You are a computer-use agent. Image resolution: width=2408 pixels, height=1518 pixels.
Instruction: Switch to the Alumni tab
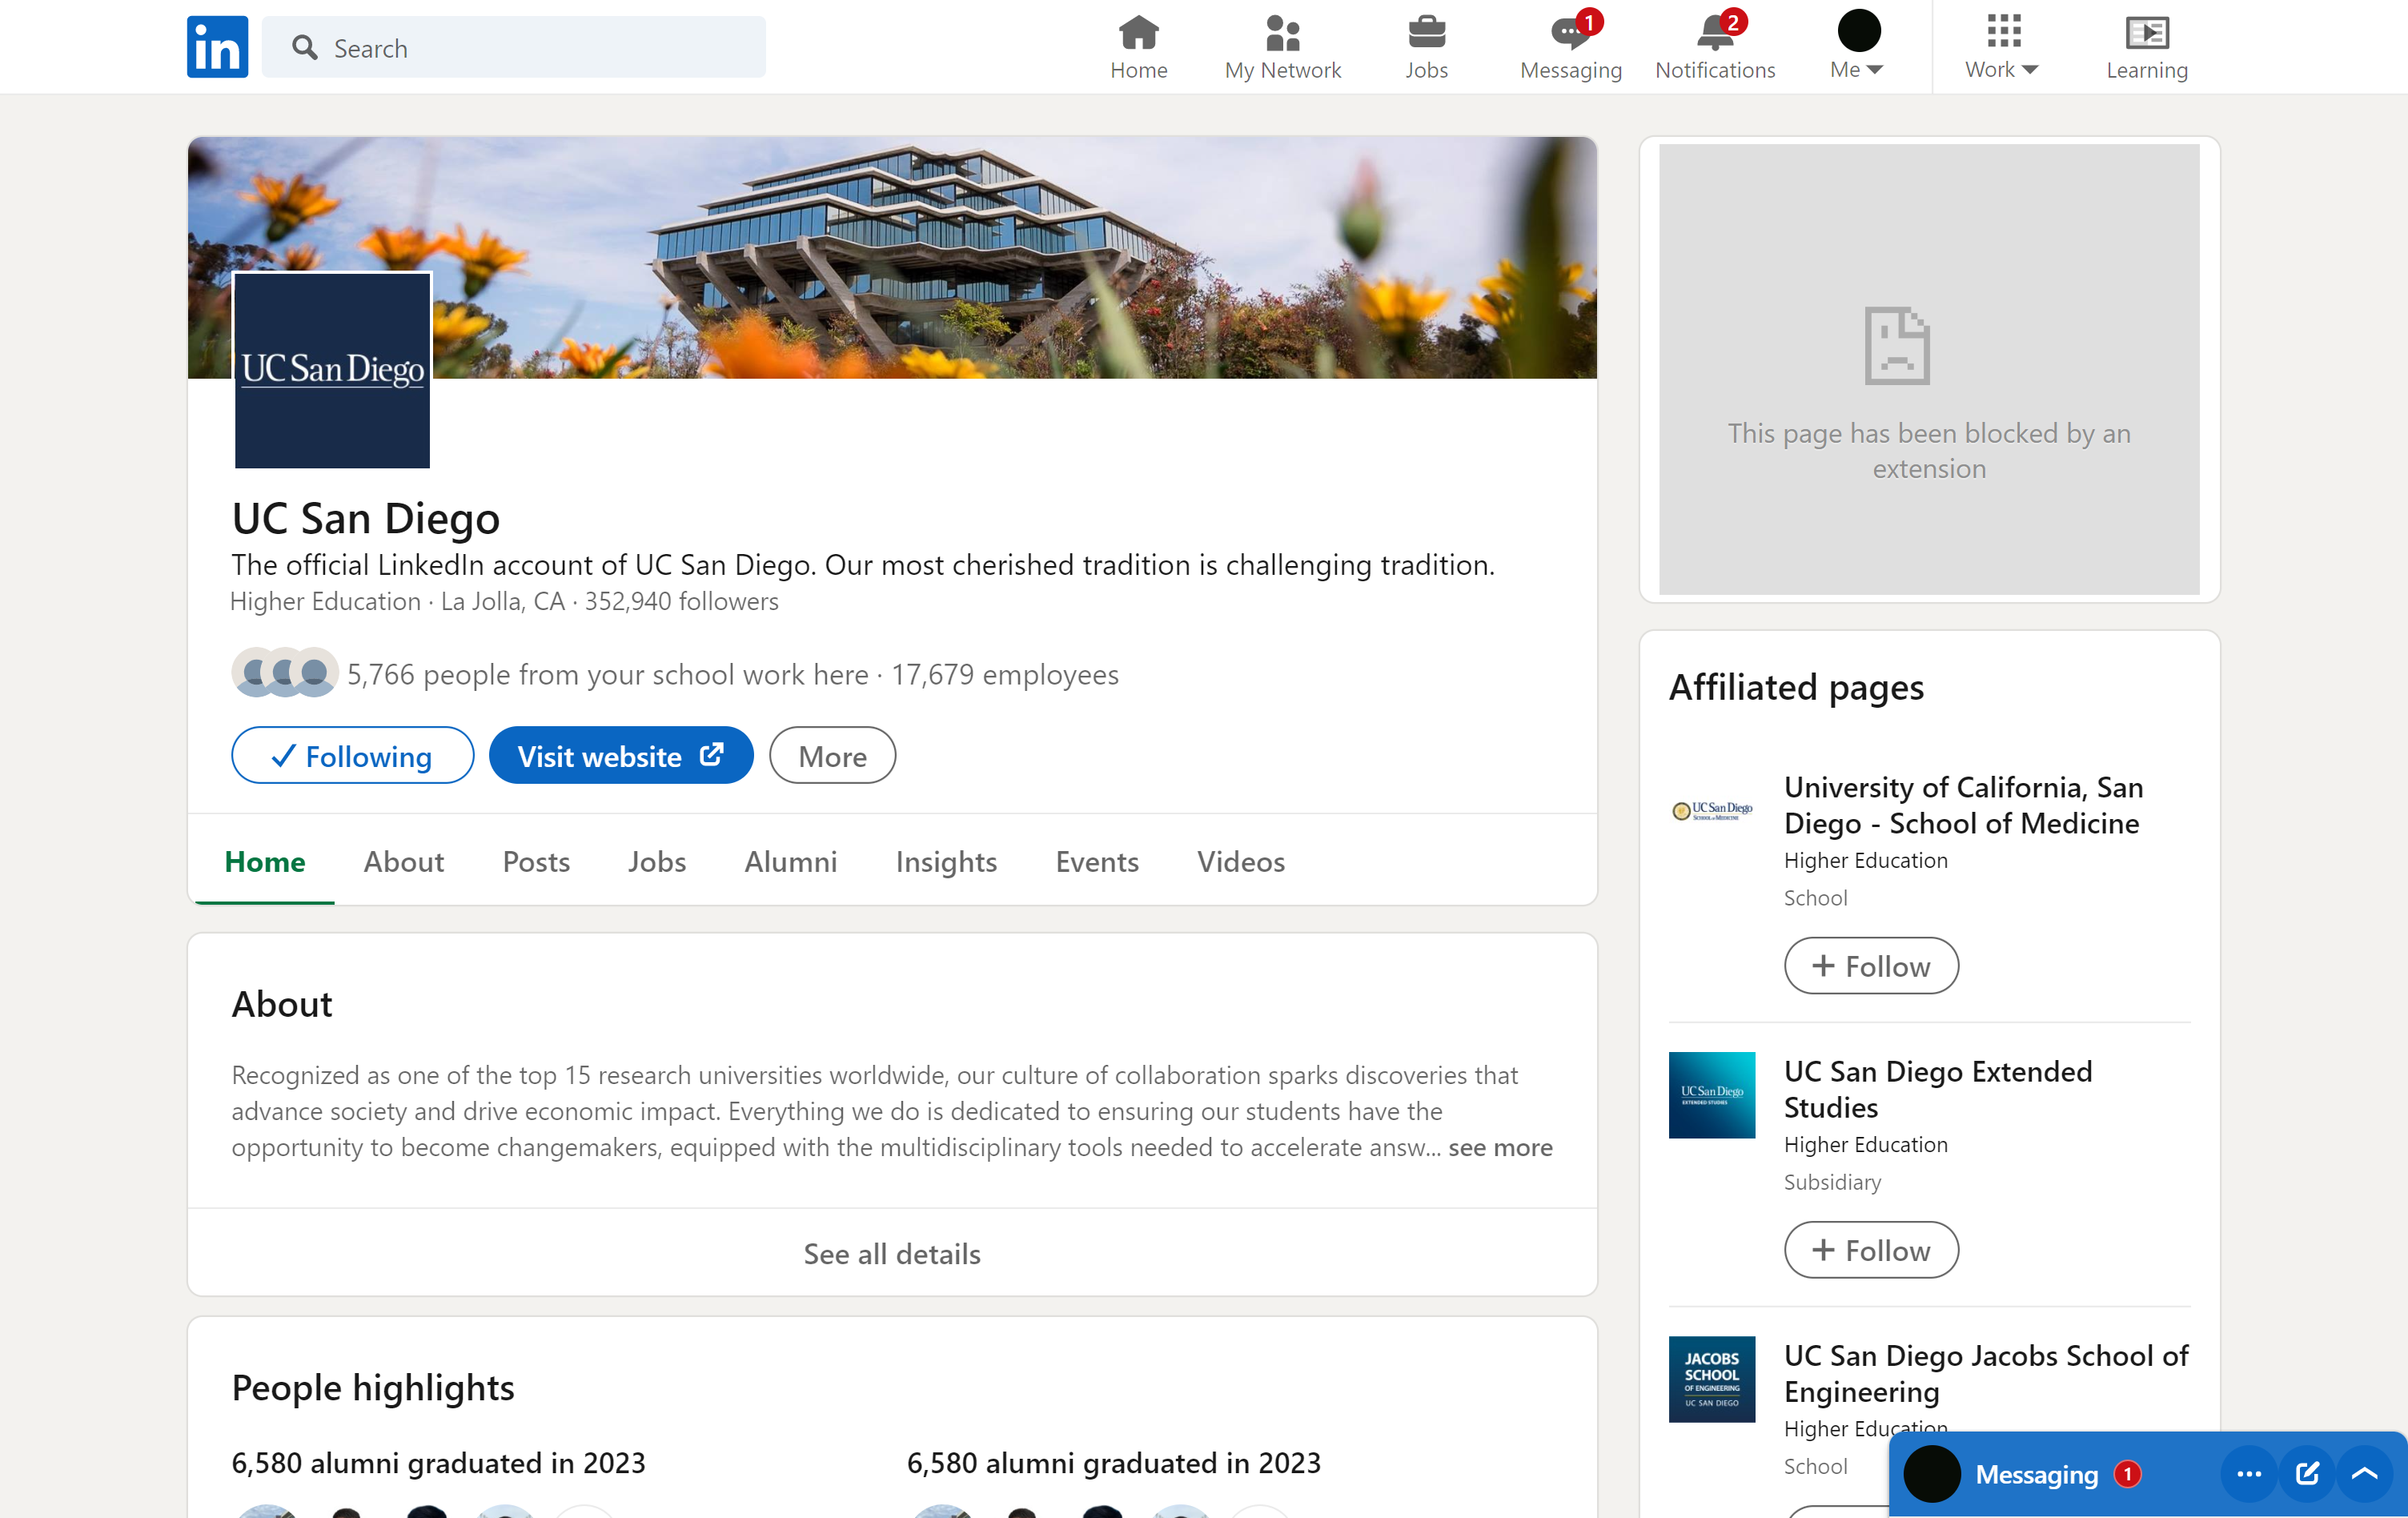pos(790,861)
